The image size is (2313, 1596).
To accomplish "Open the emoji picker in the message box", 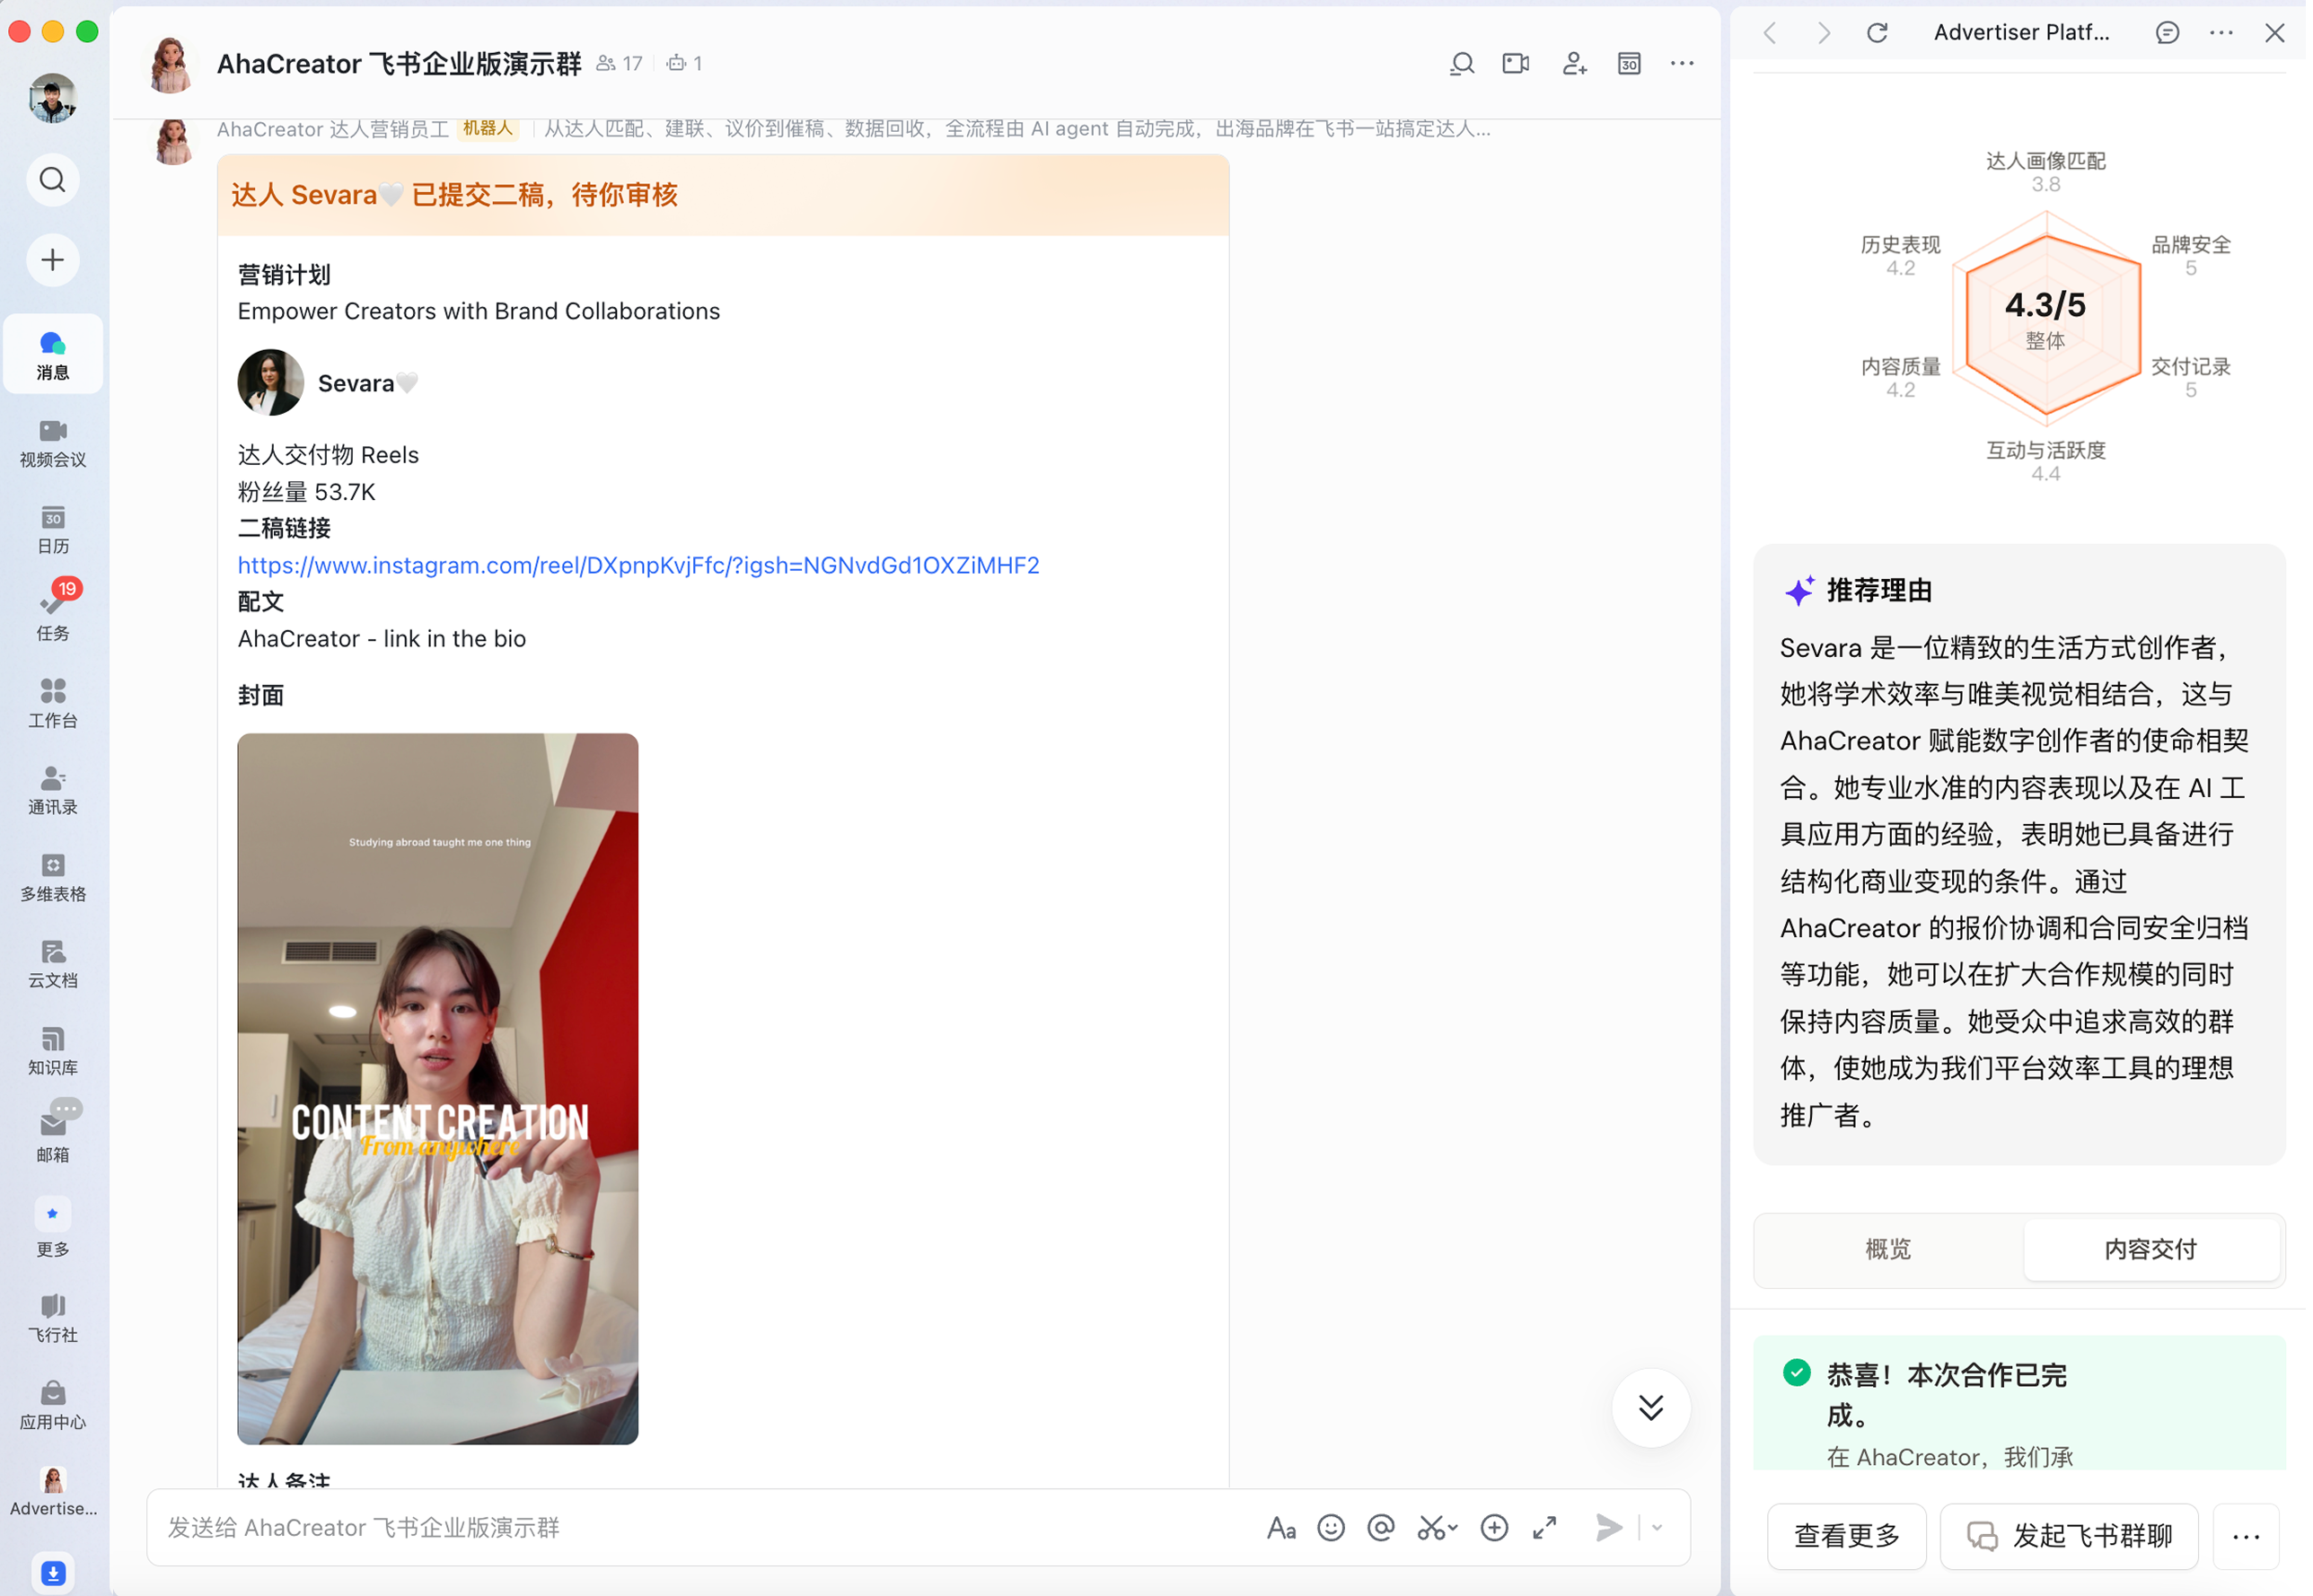I will click(x=1331, y=1527).
